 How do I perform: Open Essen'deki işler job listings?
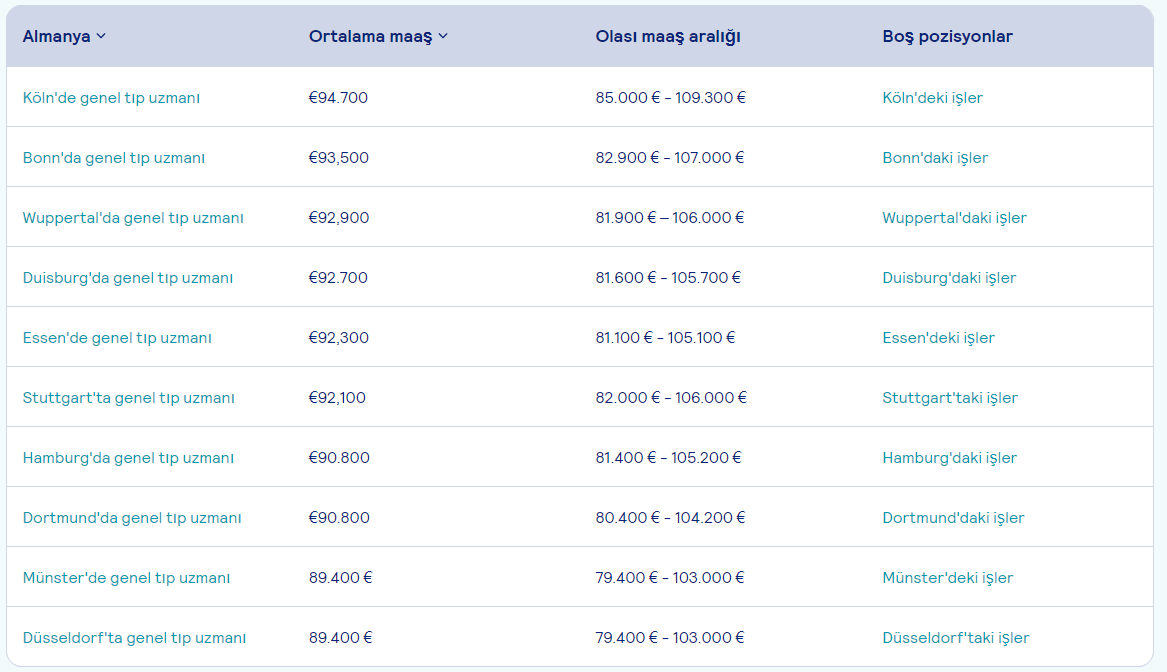[x=938, y=338]
